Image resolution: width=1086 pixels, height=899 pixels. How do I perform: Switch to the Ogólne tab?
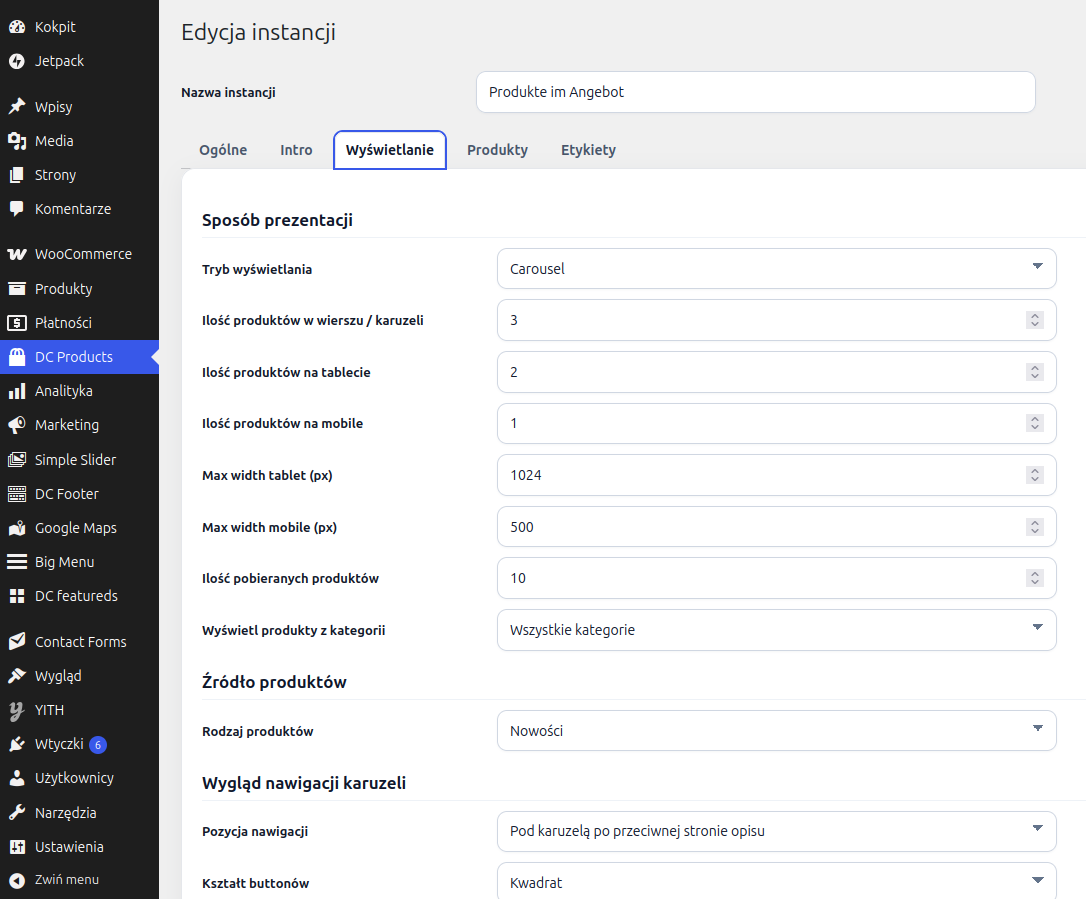click(x=223, y=150)
